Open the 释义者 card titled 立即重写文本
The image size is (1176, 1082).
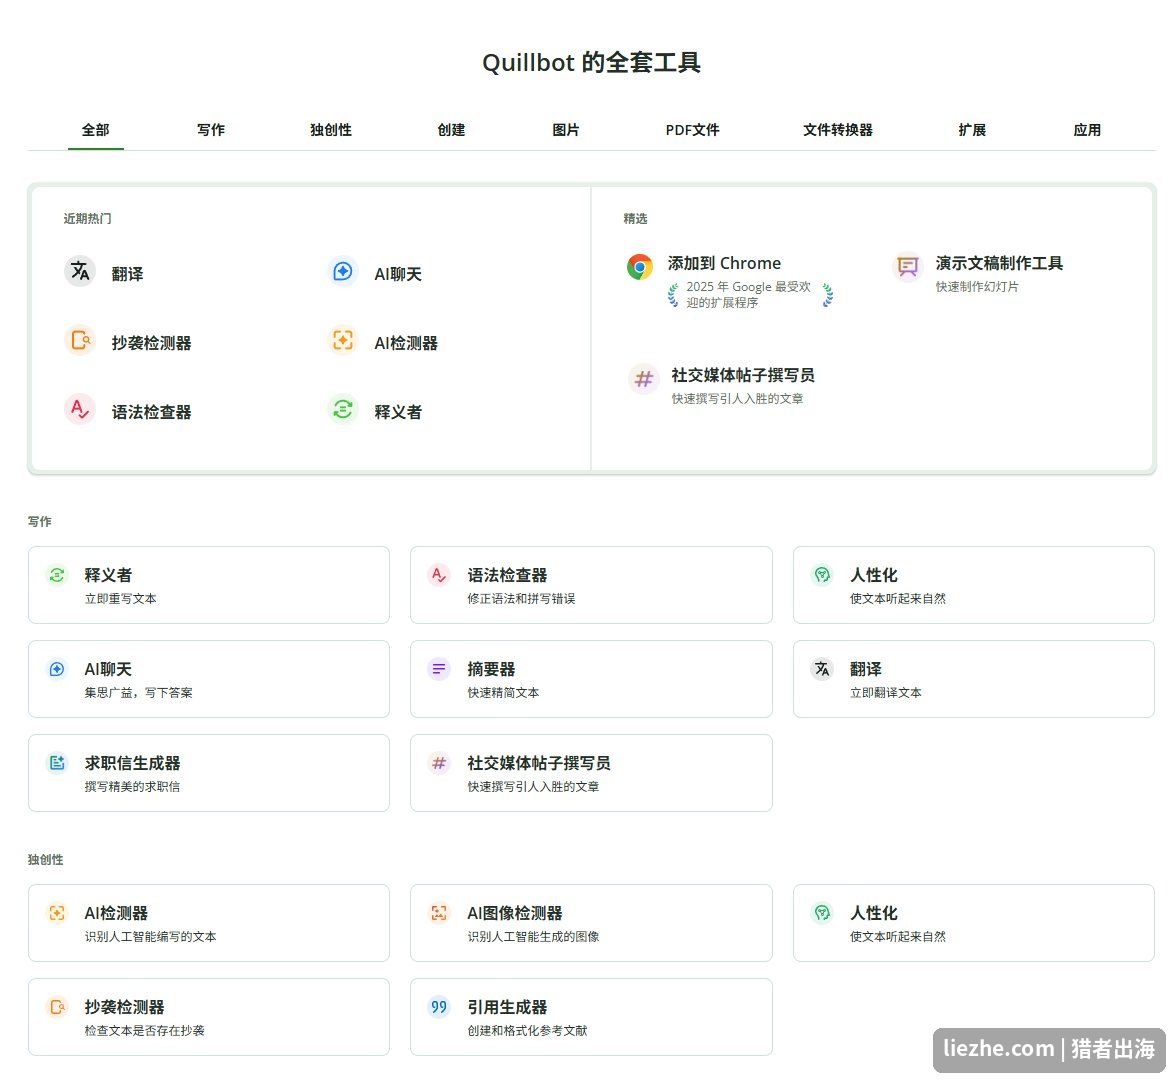tap(208, 585)
